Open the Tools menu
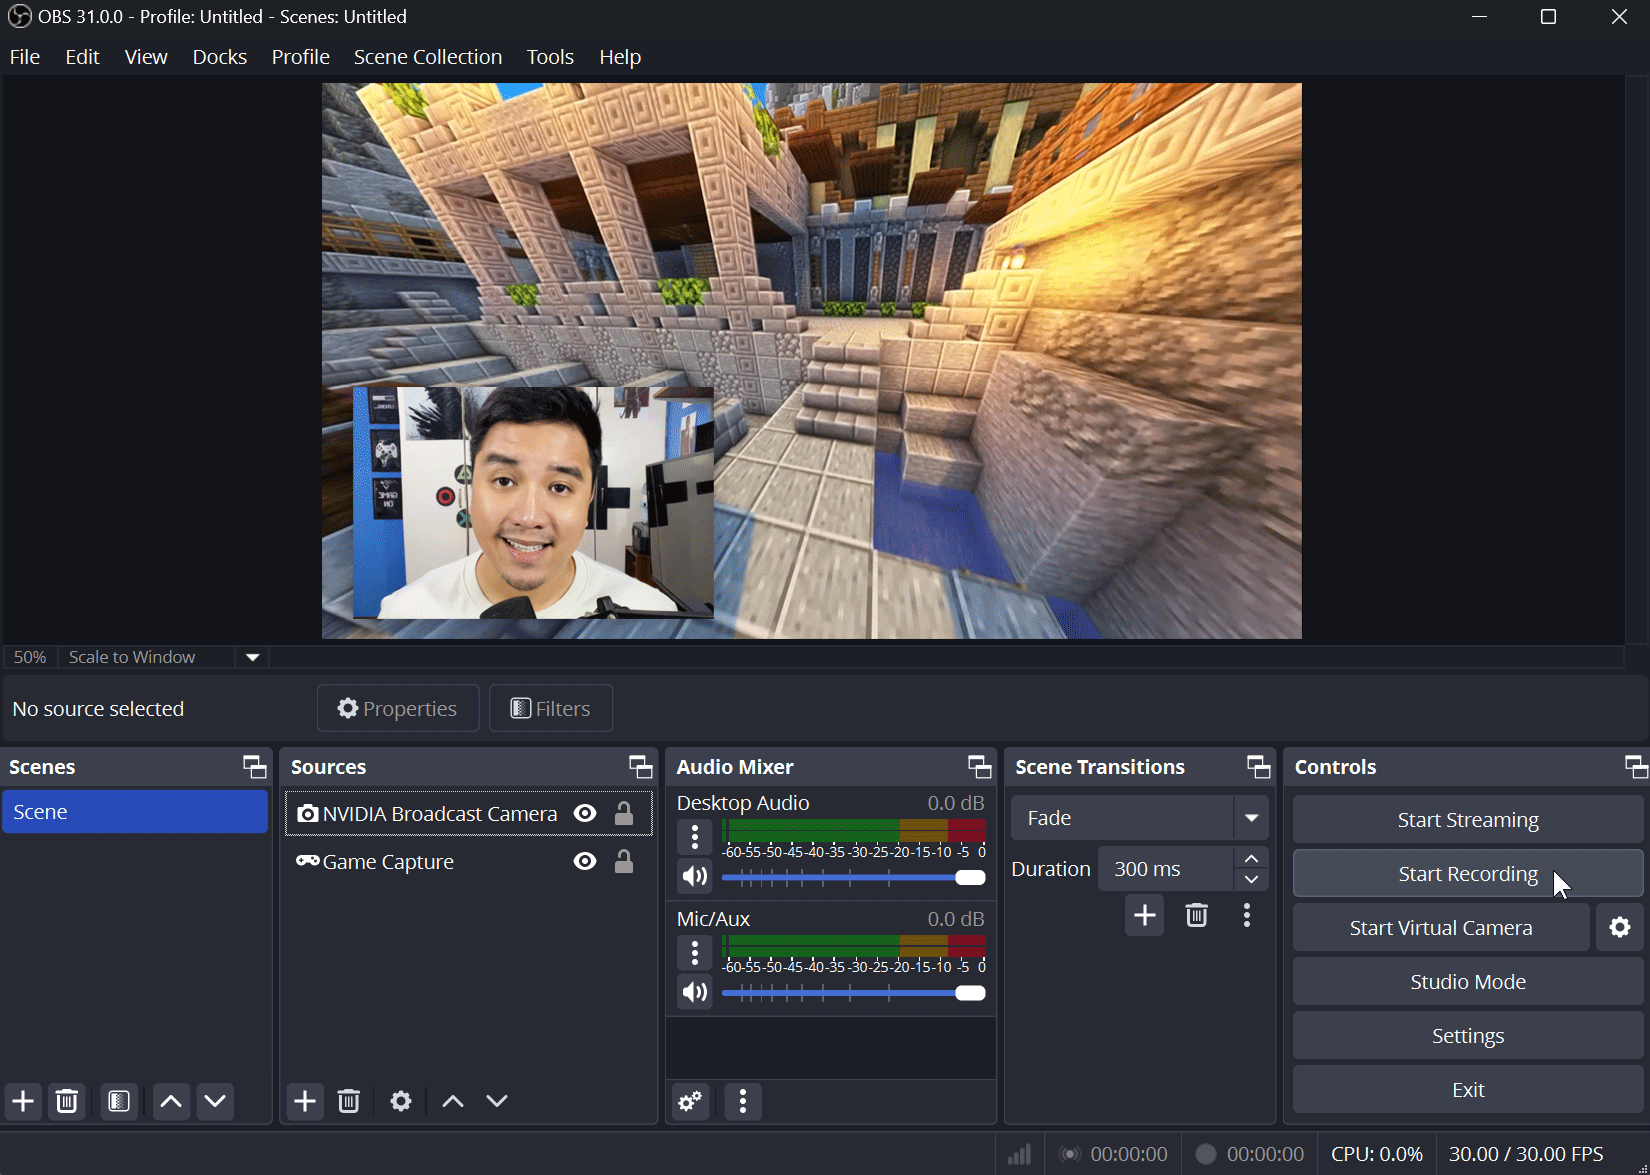 click(550, 57)
